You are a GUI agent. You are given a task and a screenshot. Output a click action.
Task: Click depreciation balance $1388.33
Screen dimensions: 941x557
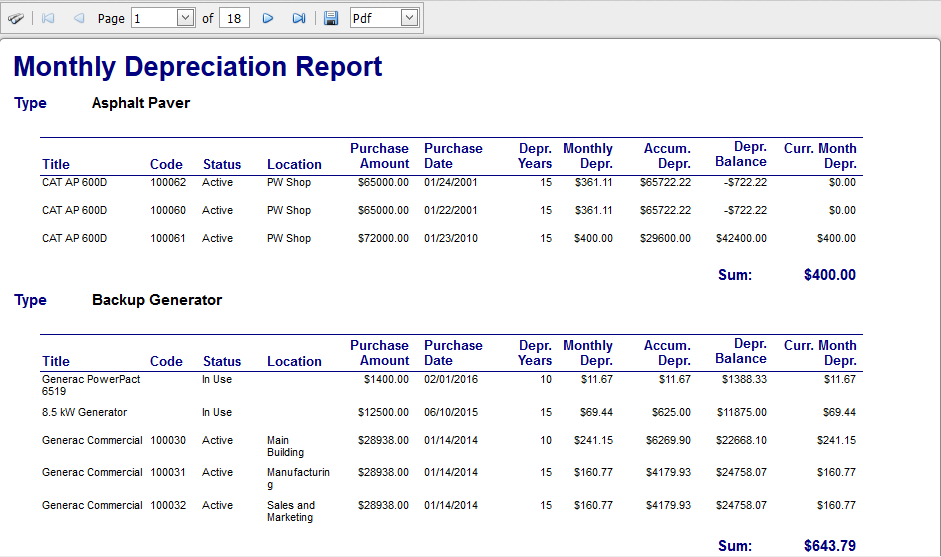(x=744, y=379)
